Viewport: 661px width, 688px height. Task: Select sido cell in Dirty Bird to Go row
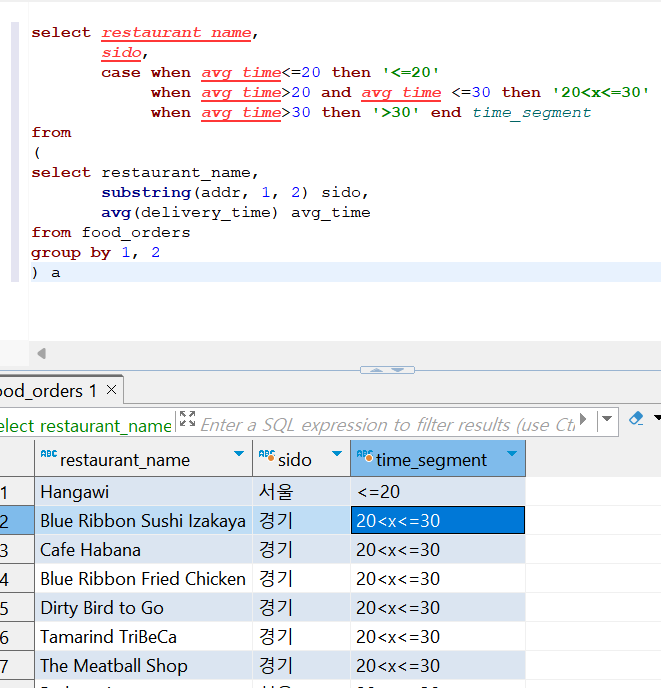[302, 608]
